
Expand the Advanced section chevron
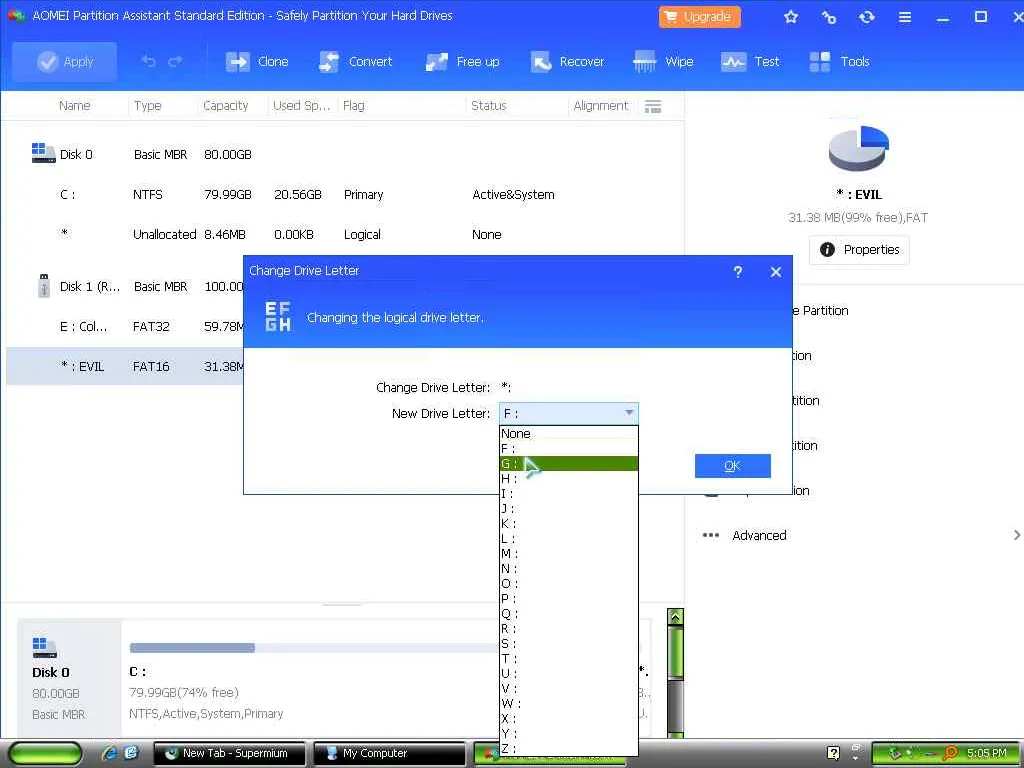click(1016, 536)
